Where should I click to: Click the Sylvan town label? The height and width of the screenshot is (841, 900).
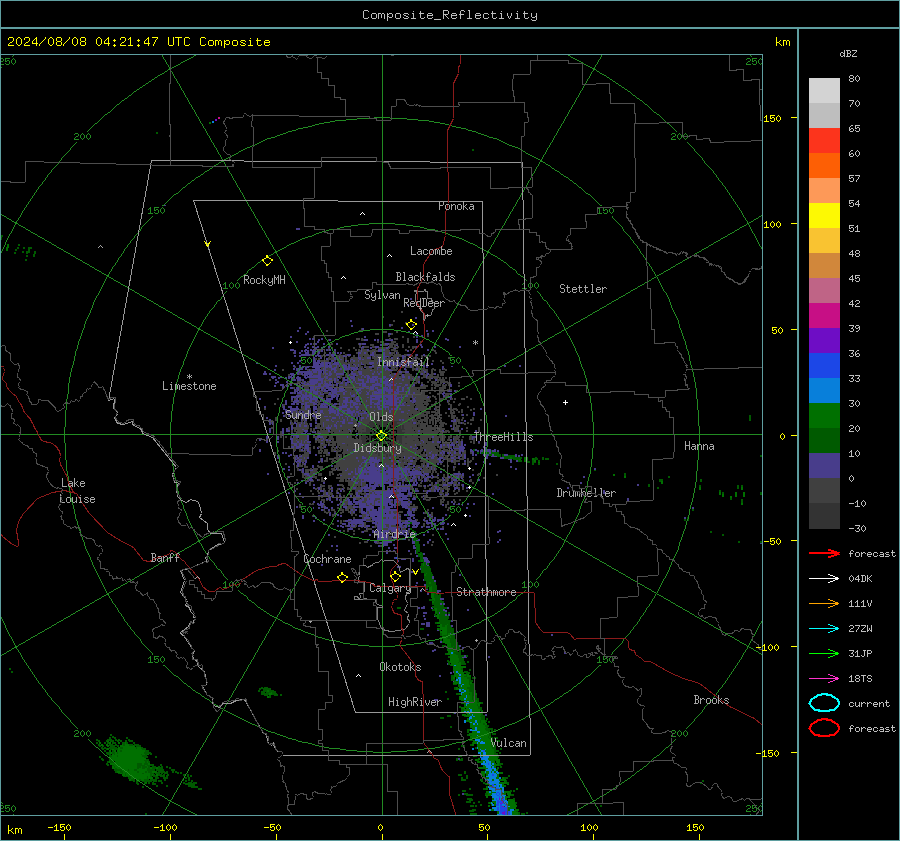(382, 295)
